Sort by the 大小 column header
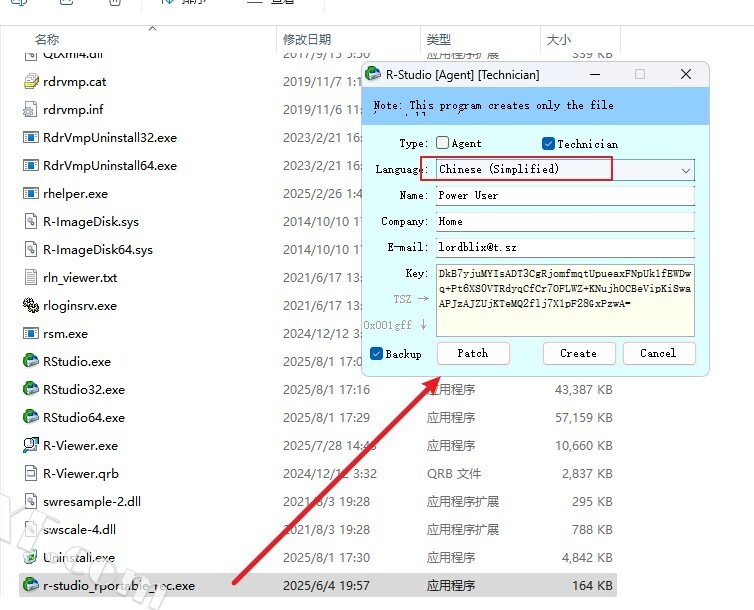Image resolution: width=754 pixels, height=610 pixels. 559,39
